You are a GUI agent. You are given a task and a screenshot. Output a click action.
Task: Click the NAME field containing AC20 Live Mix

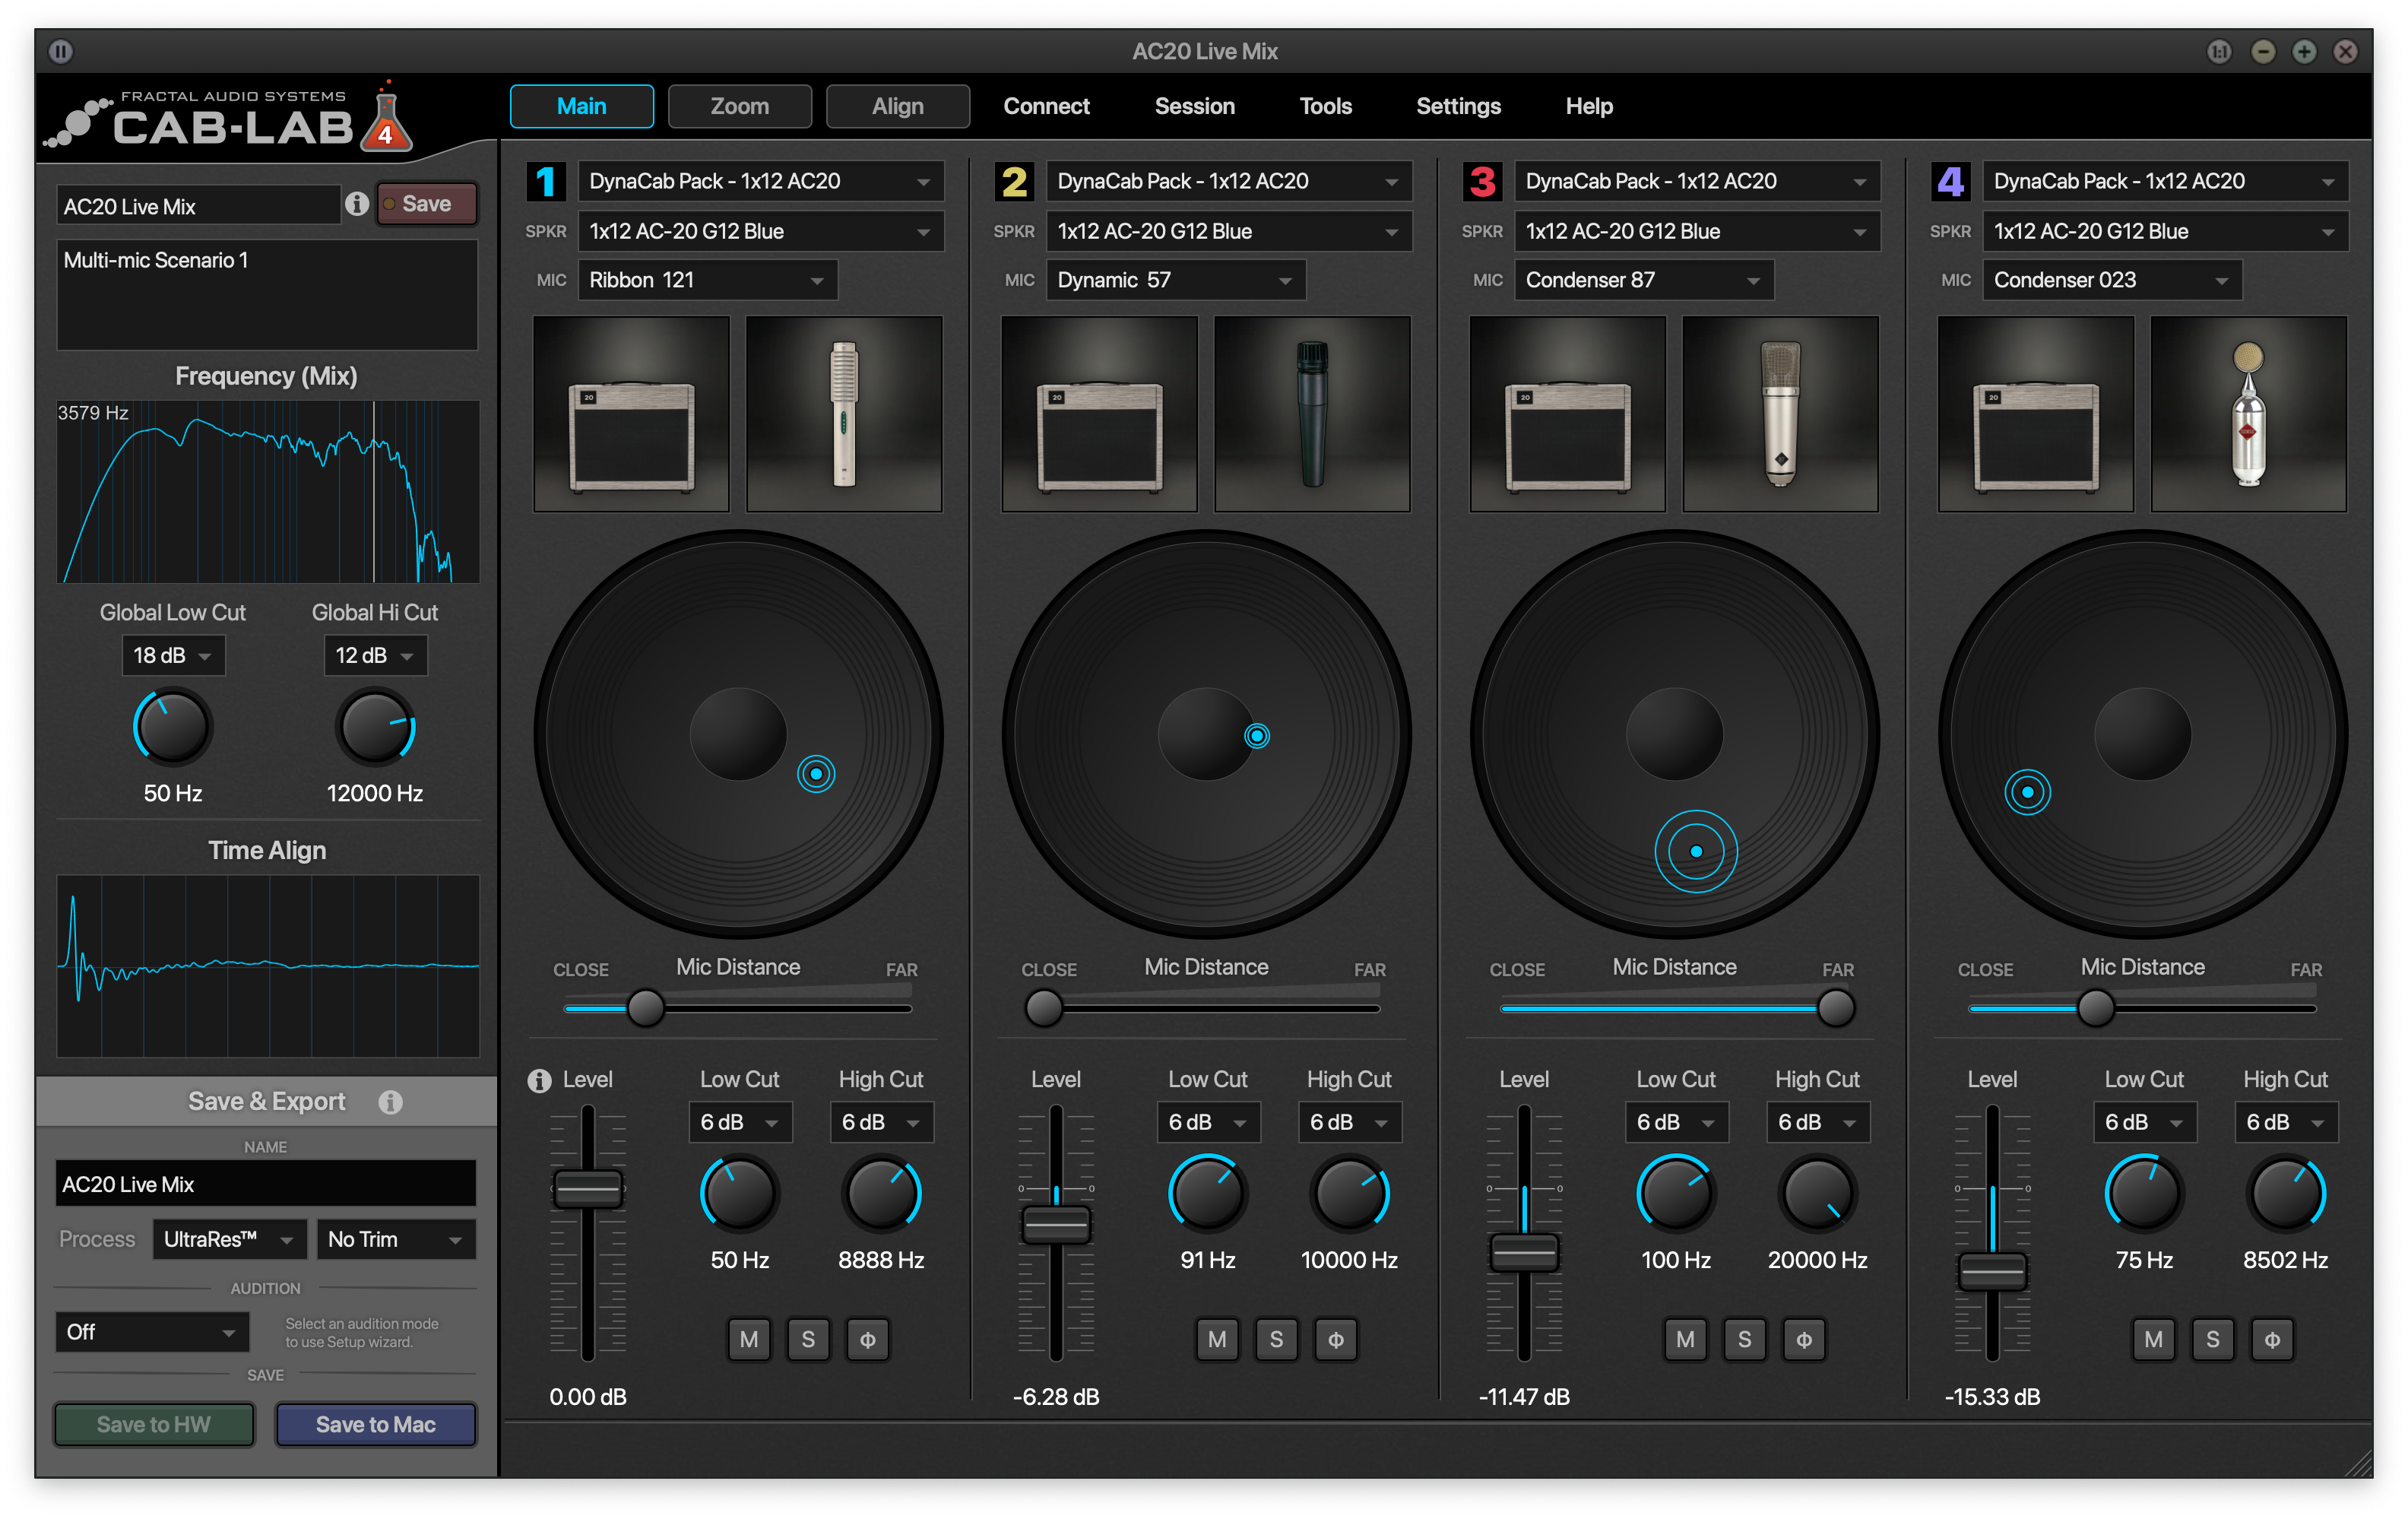(265, 1184)
